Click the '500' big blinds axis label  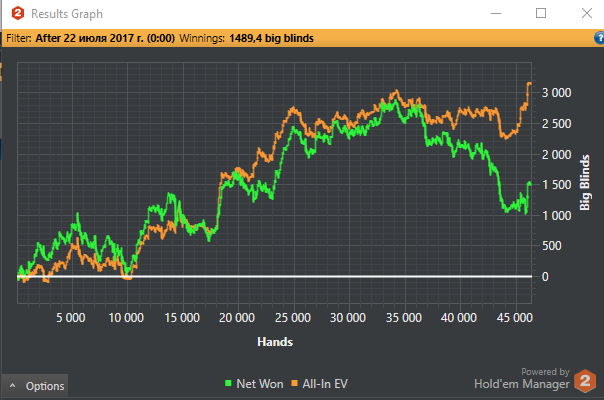pyautogui.click(x=551, y=246)
